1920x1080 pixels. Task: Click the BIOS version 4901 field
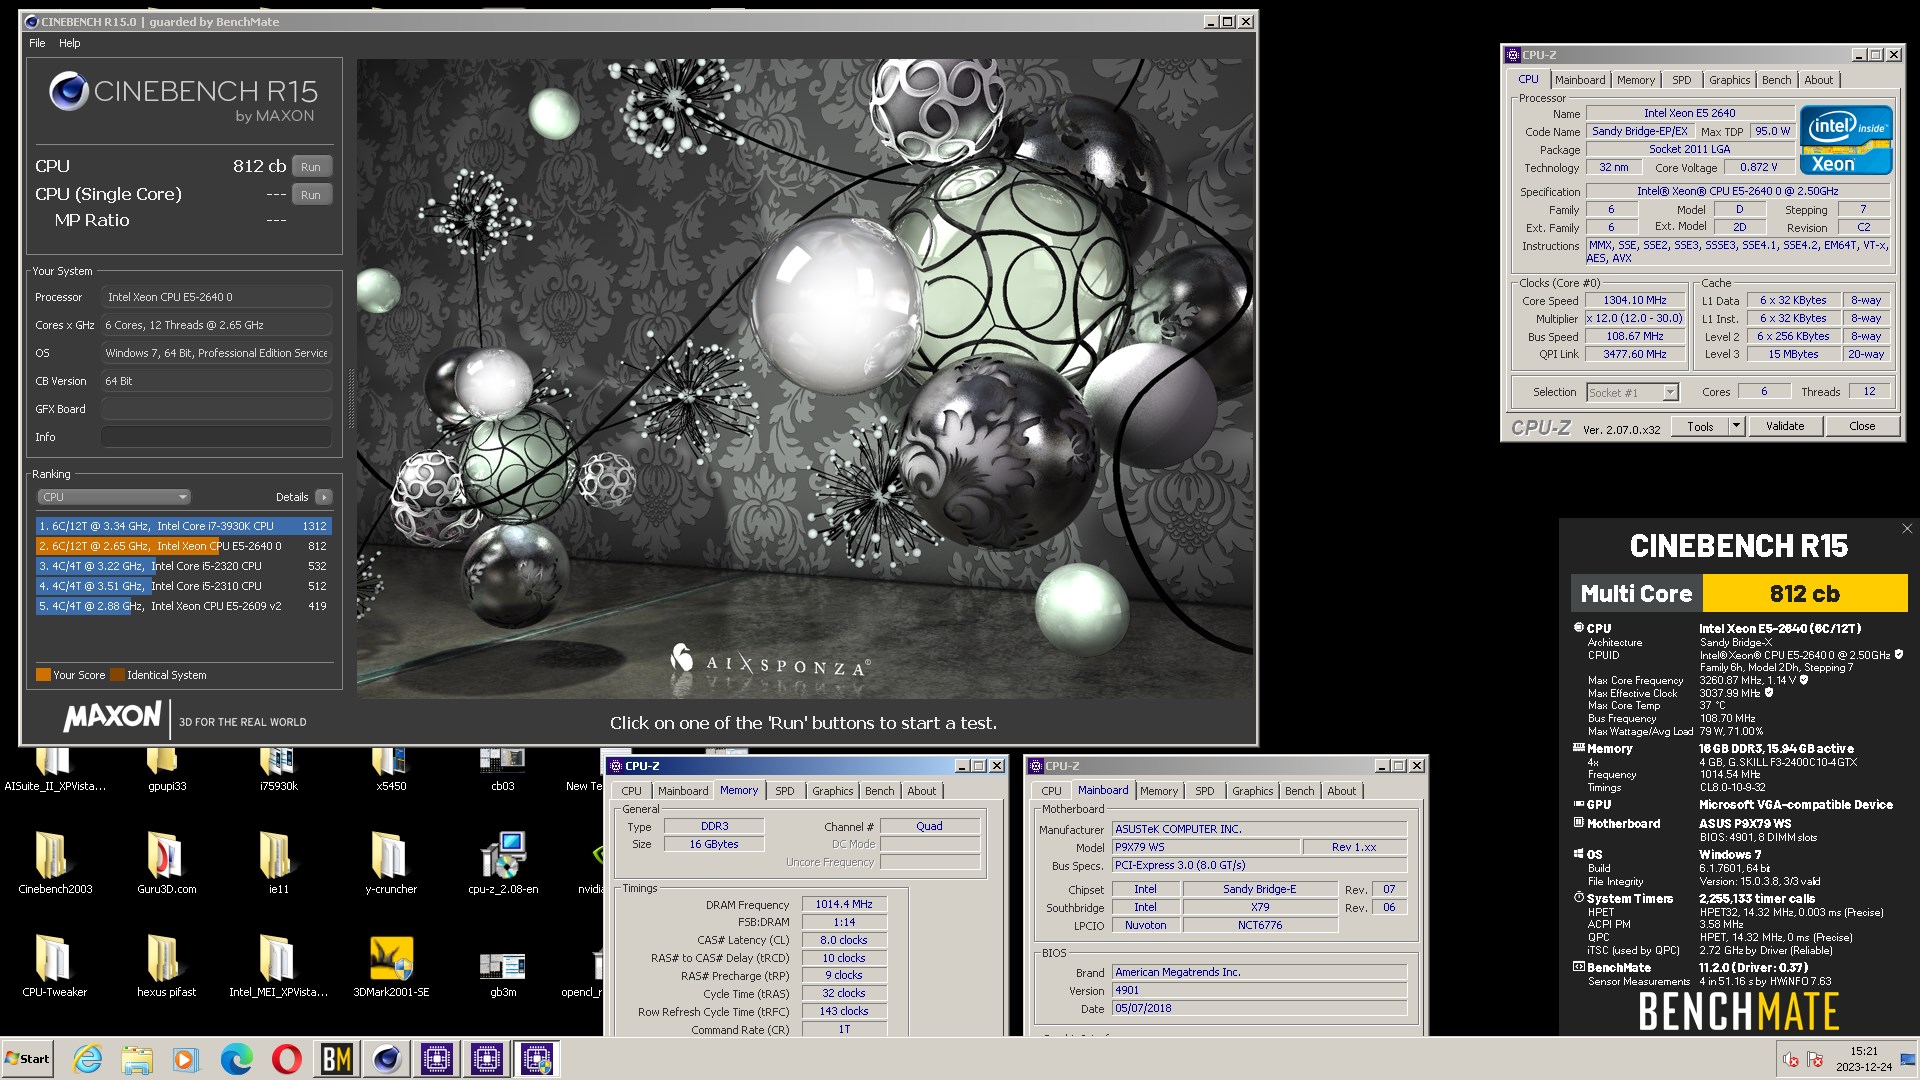click(x=1259, y=990)
